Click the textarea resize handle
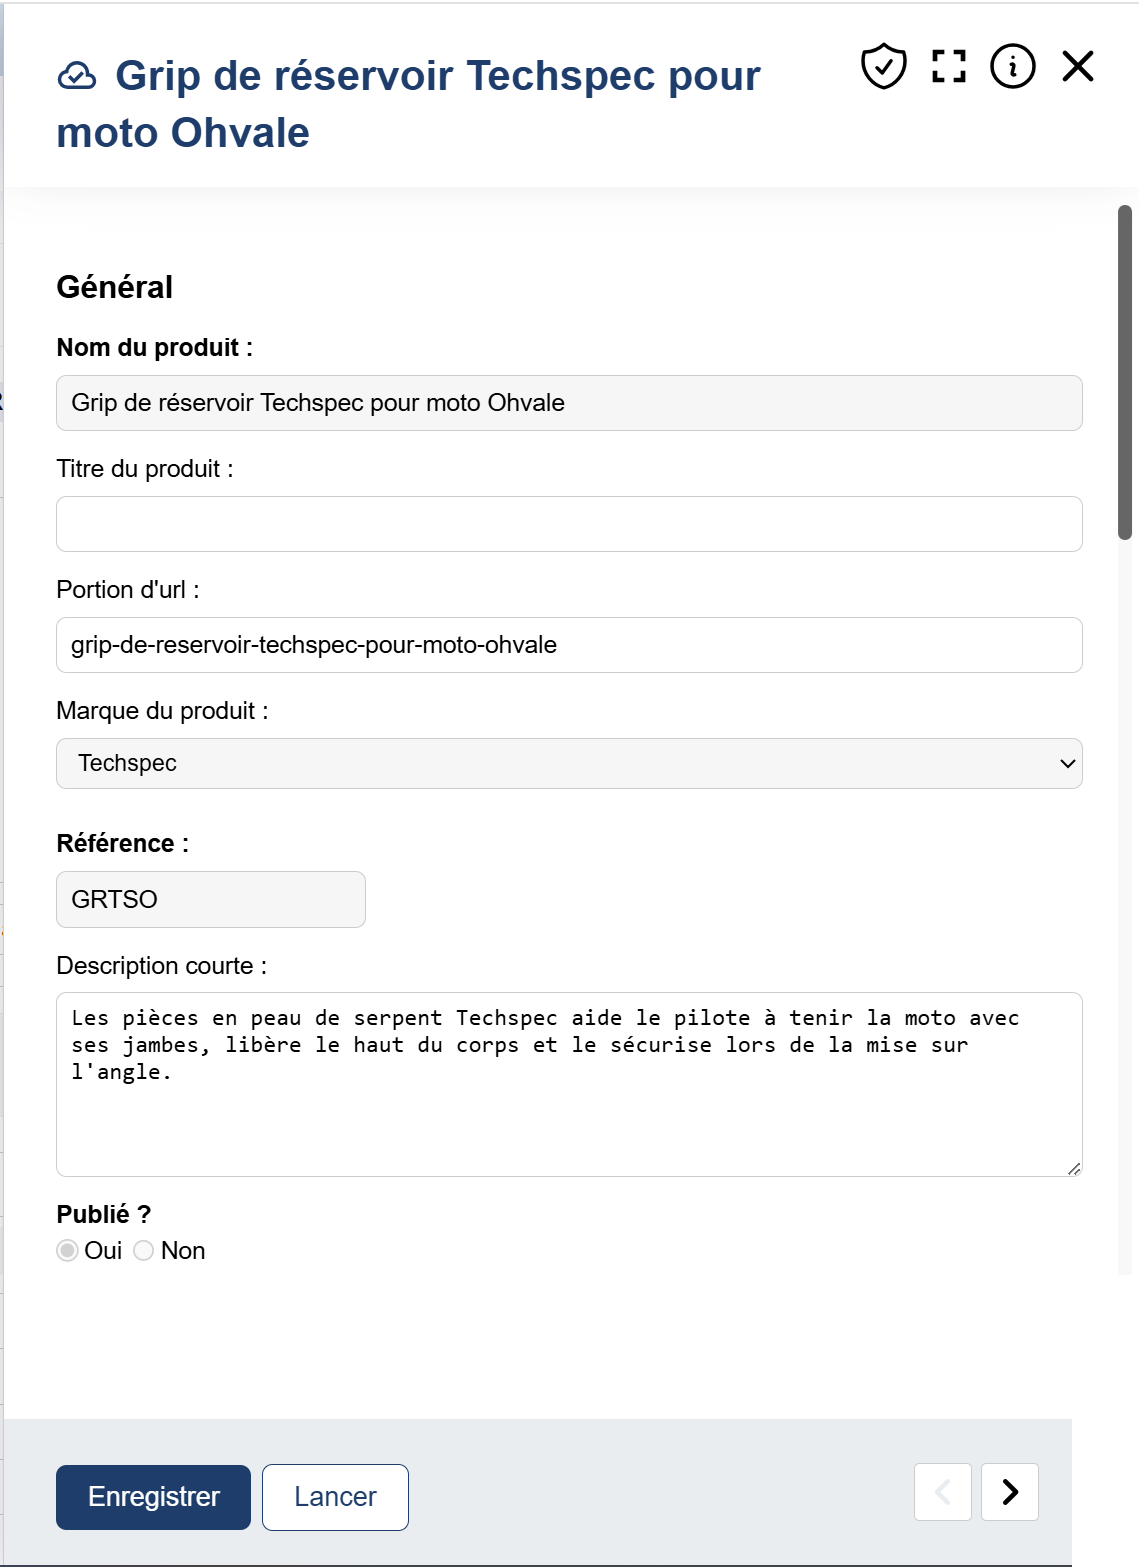 pos(1074,1168)
